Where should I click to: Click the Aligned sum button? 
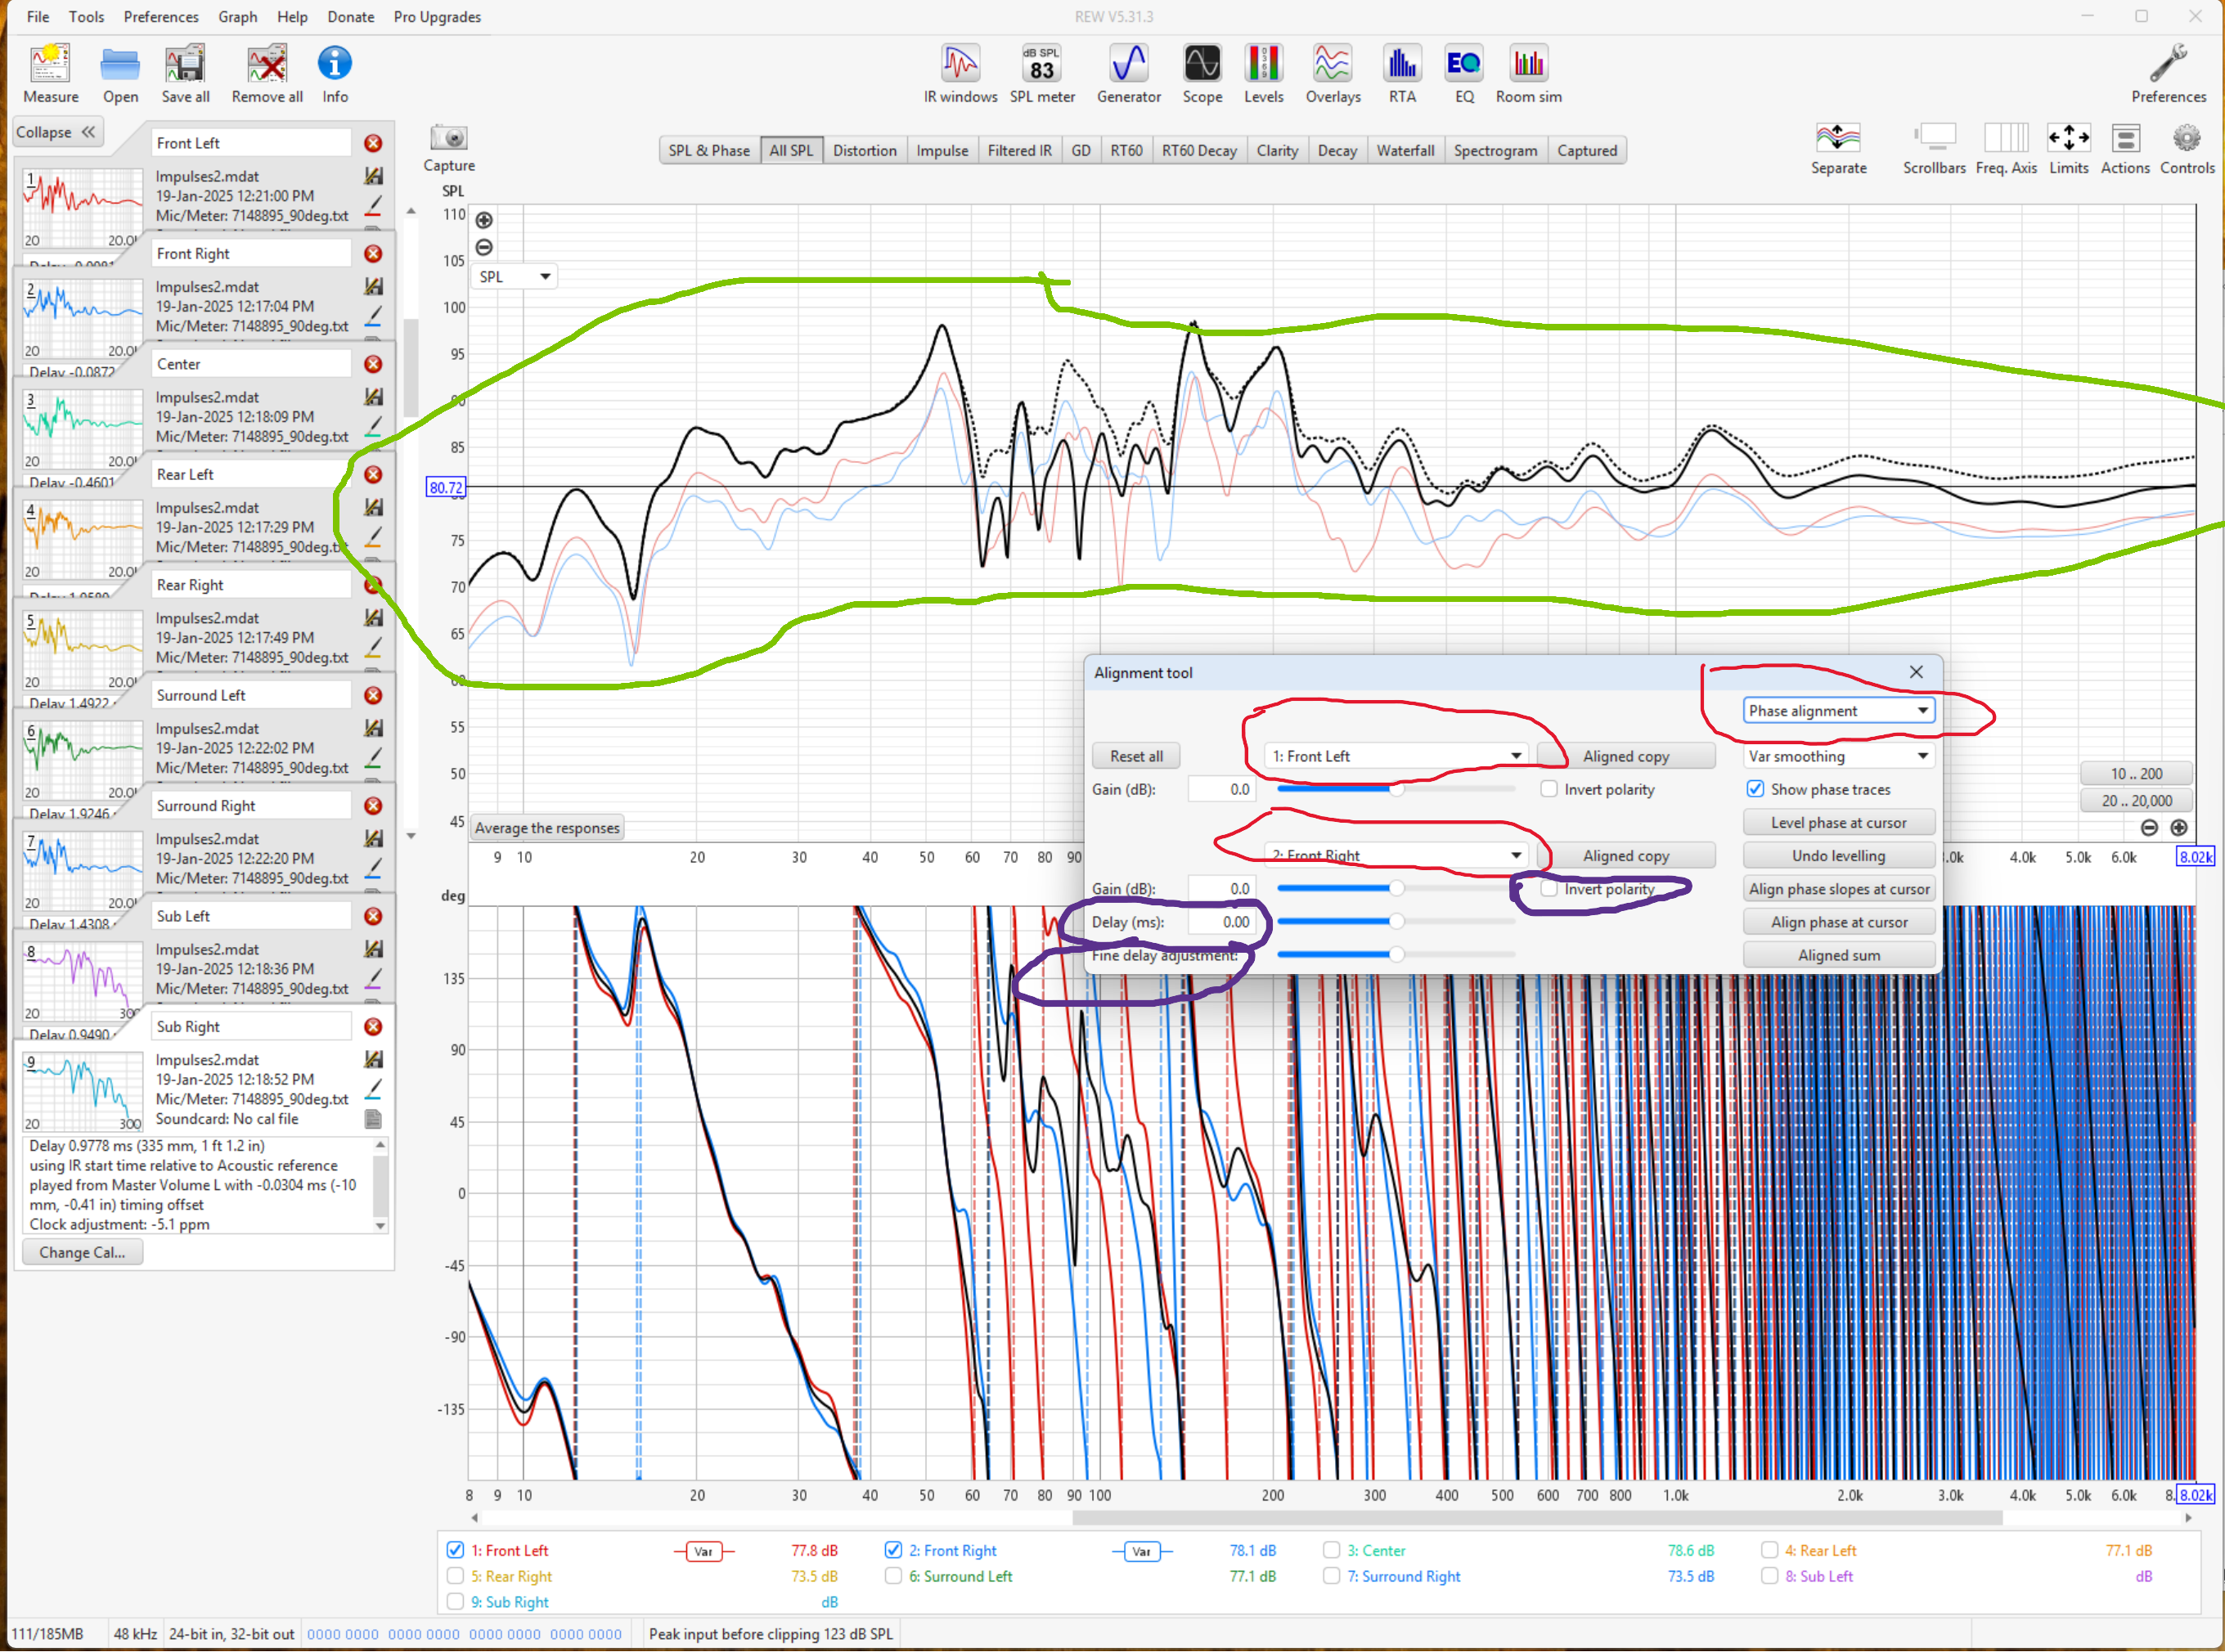(1838, 955)
